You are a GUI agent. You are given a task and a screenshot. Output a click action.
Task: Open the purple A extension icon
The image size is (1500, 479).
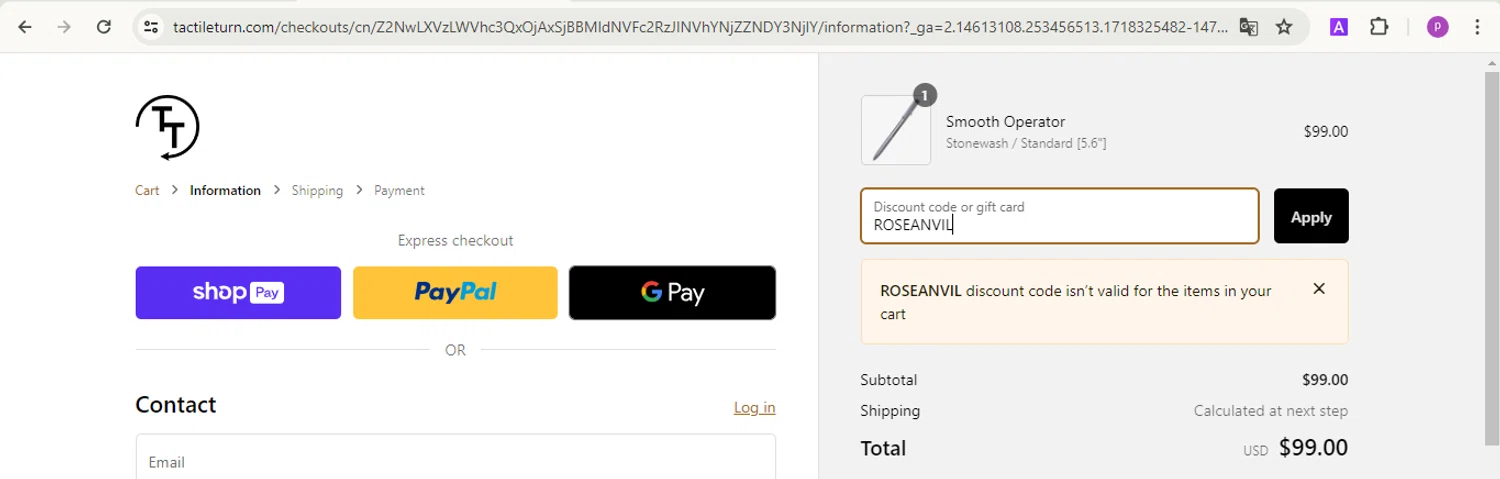coord(1338,27)
